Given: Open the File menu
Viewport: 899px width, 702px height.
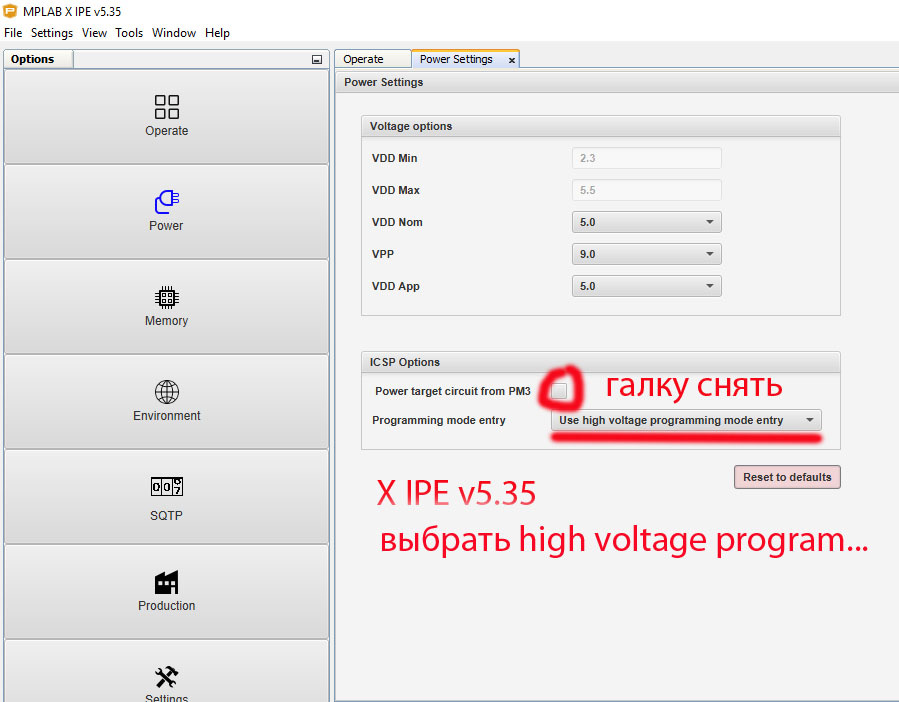Looking at the screenshot, I should pos(13,33).
